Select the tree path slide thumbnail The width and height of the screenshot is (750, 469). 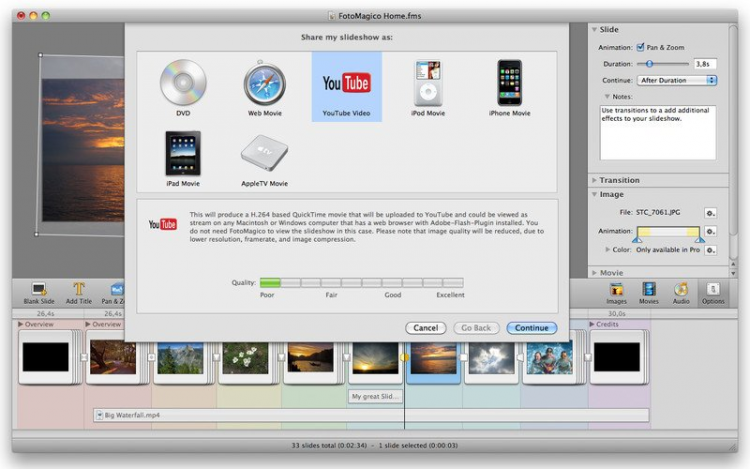point(113,357)
